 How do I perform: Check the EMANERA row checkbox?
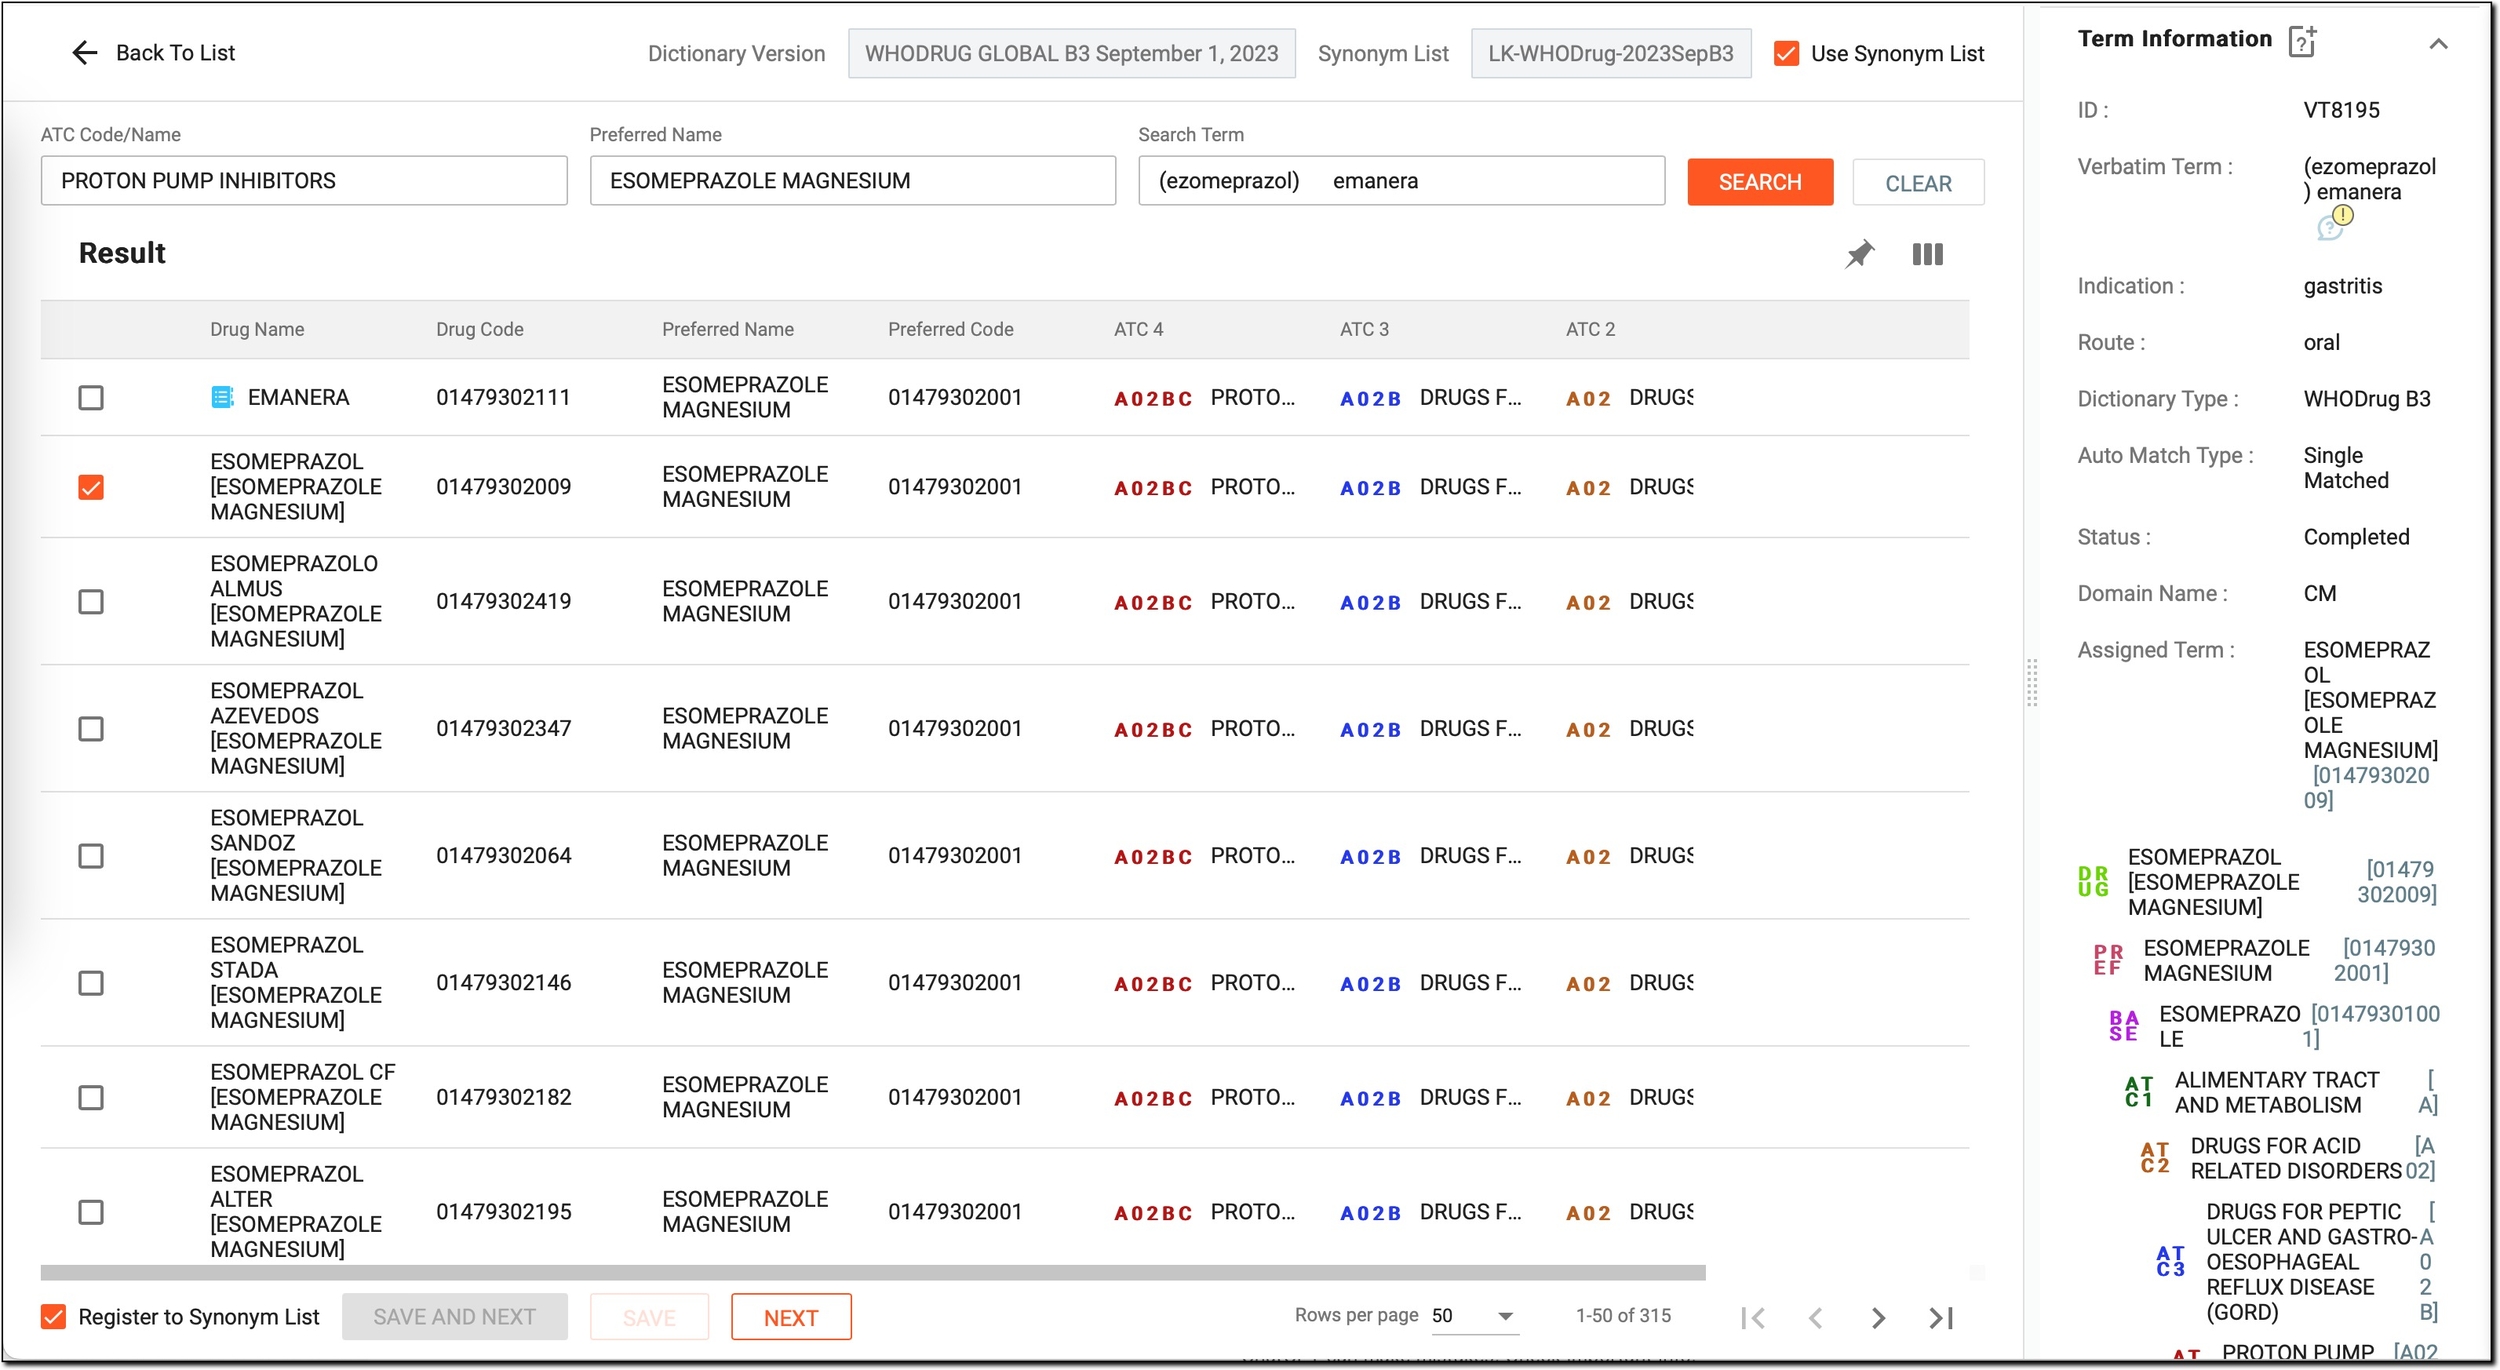pyautogui.click(x=91, y=398)
